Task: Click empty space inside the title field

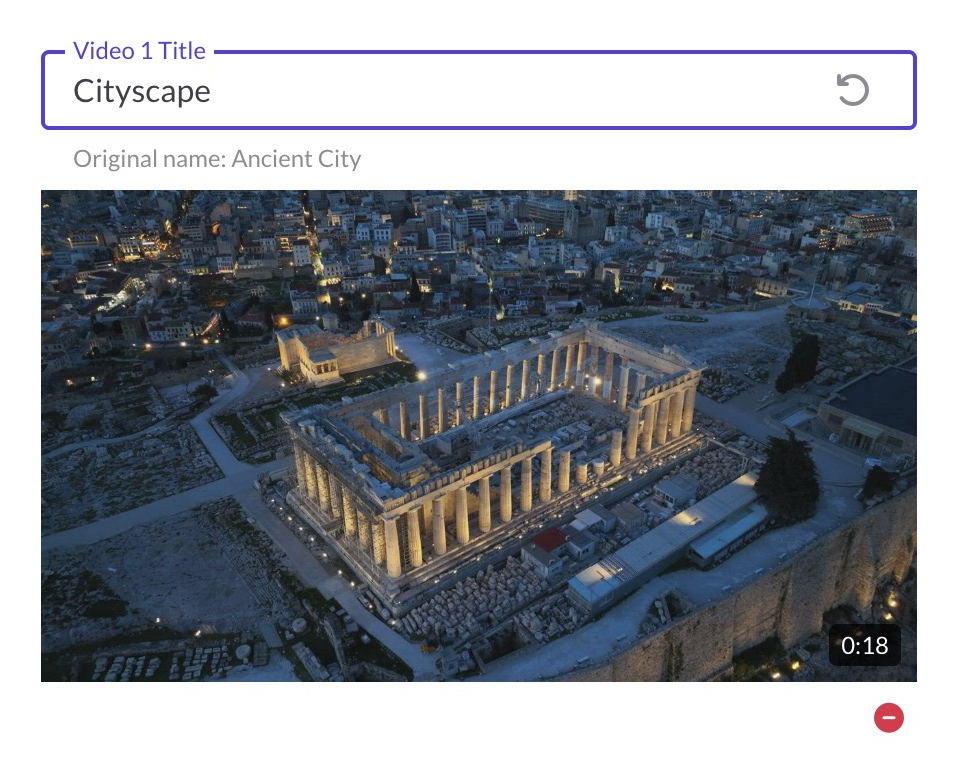Action: pyautogui.click(x=520, y=91)
